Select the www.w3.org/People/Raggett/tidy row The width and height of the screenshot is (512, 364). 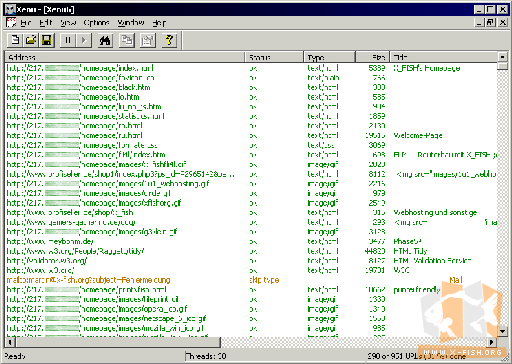[251, 251]
